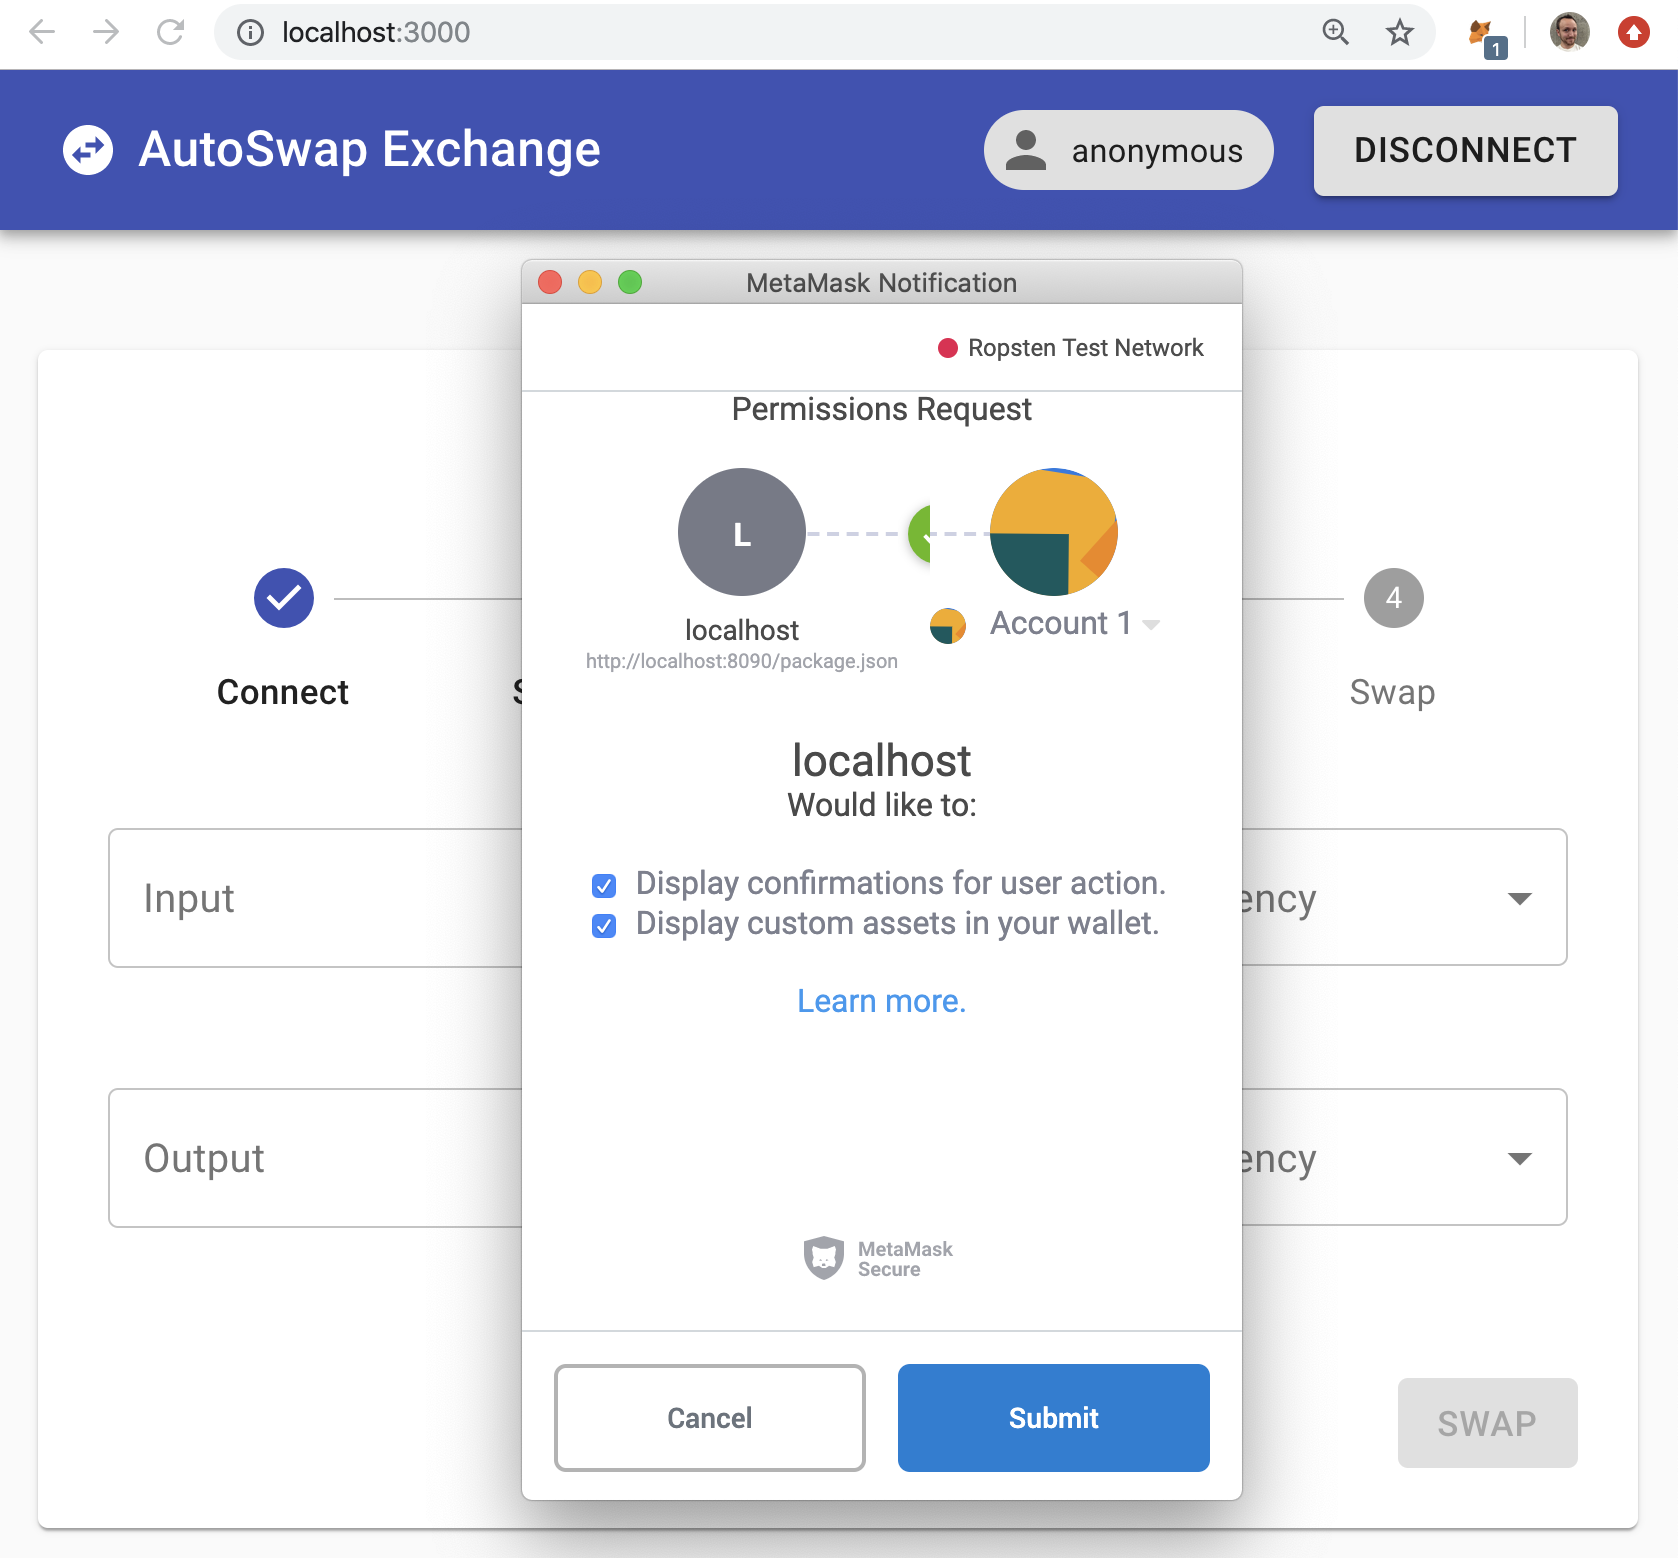
Task: Open the Account 1 selector dropdown
Action: click(1075, 624)
